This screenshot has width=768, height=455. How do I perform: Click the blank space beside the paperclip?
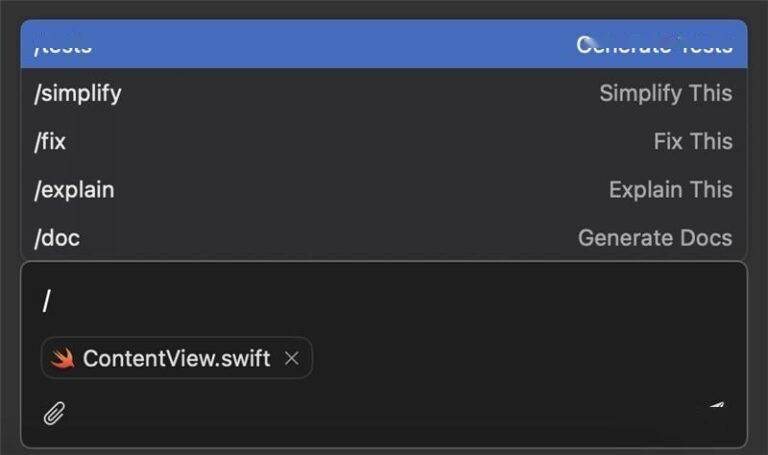pyautogui.click(x=382, y=413)
